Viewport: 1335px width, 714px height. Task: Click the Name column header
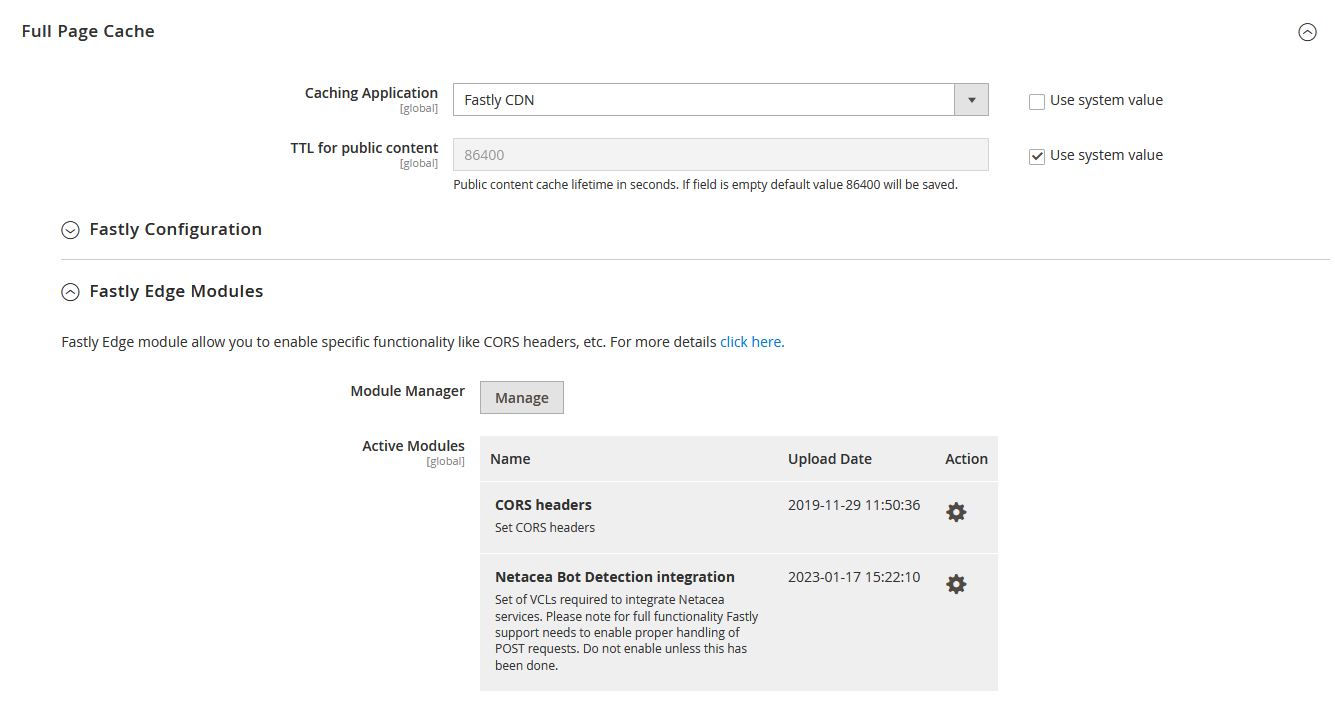[x=510, y=459]
